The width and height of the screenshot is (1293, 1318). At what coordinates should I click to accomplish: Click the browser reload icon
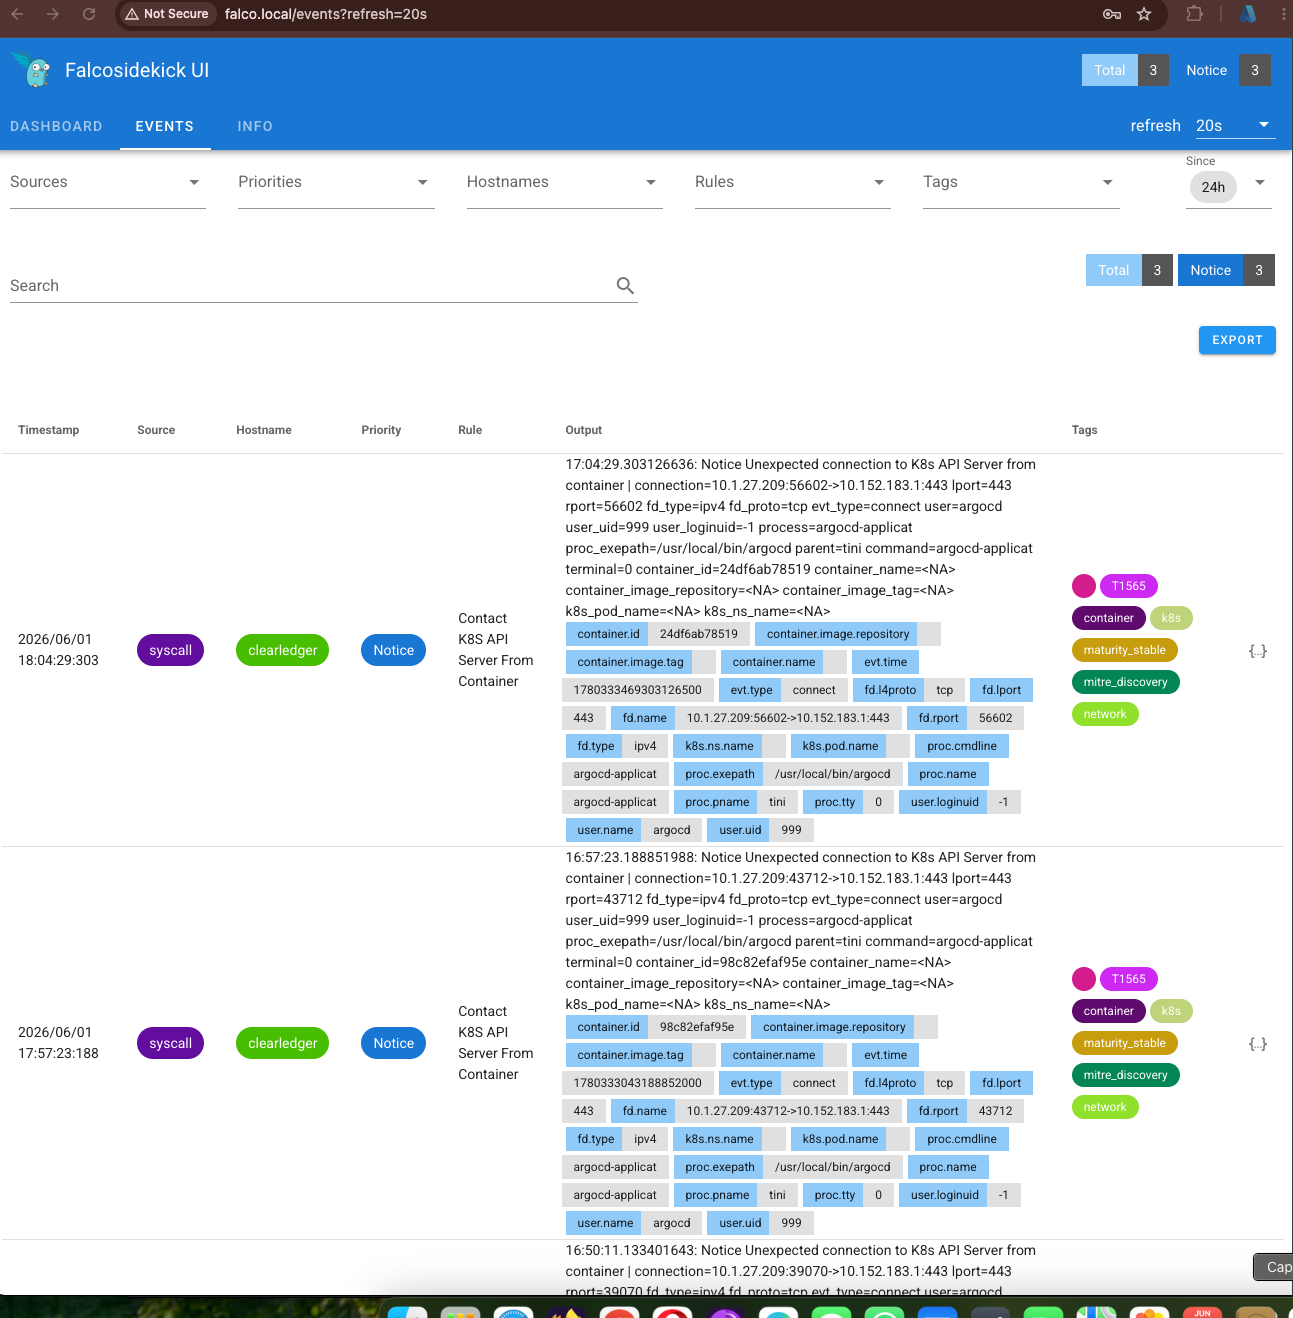pyautogui.click(x=89, y=14)
